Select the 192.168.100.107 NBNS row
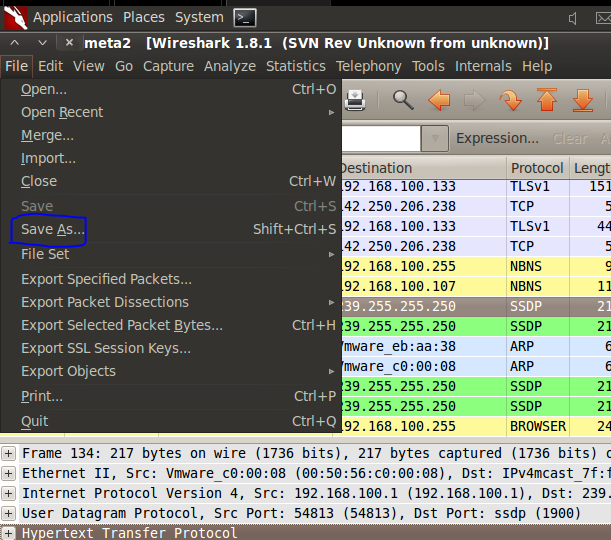Image resolution: width=611 pixels, height=540 pixels. click(476, 286)
